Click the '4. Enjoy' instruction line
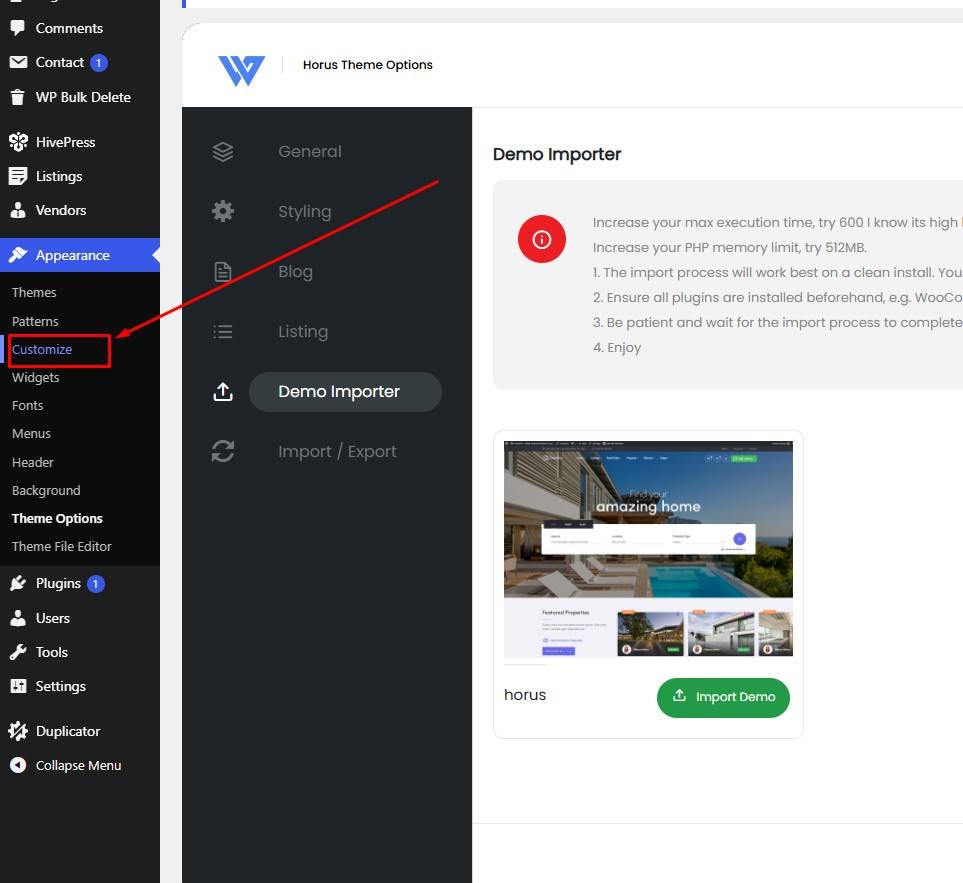Screen dimensions: 963x883 [617, 348]
